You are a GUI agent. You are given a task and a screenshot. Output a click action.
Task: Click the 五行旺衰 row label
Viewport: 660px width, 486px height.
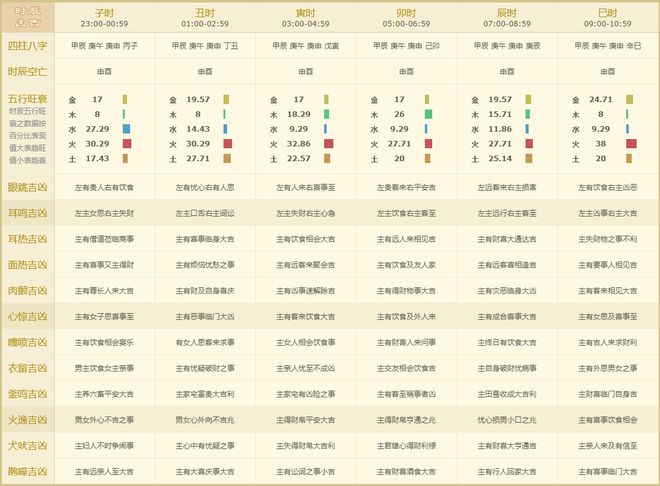(27, 99)
